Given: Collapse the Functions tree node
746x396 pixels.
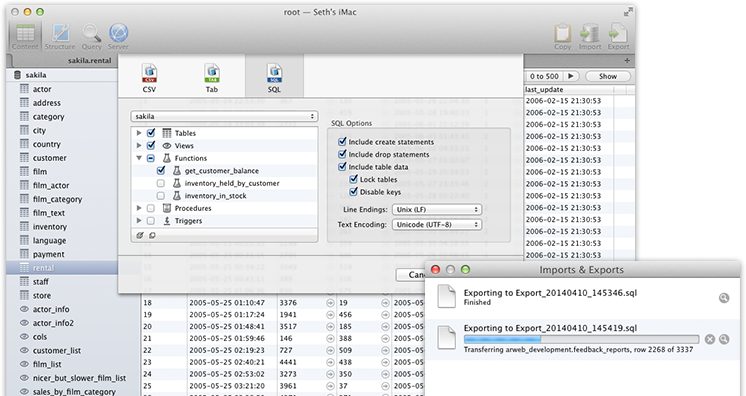Looking at the screenshot, I should pos(139,158).
